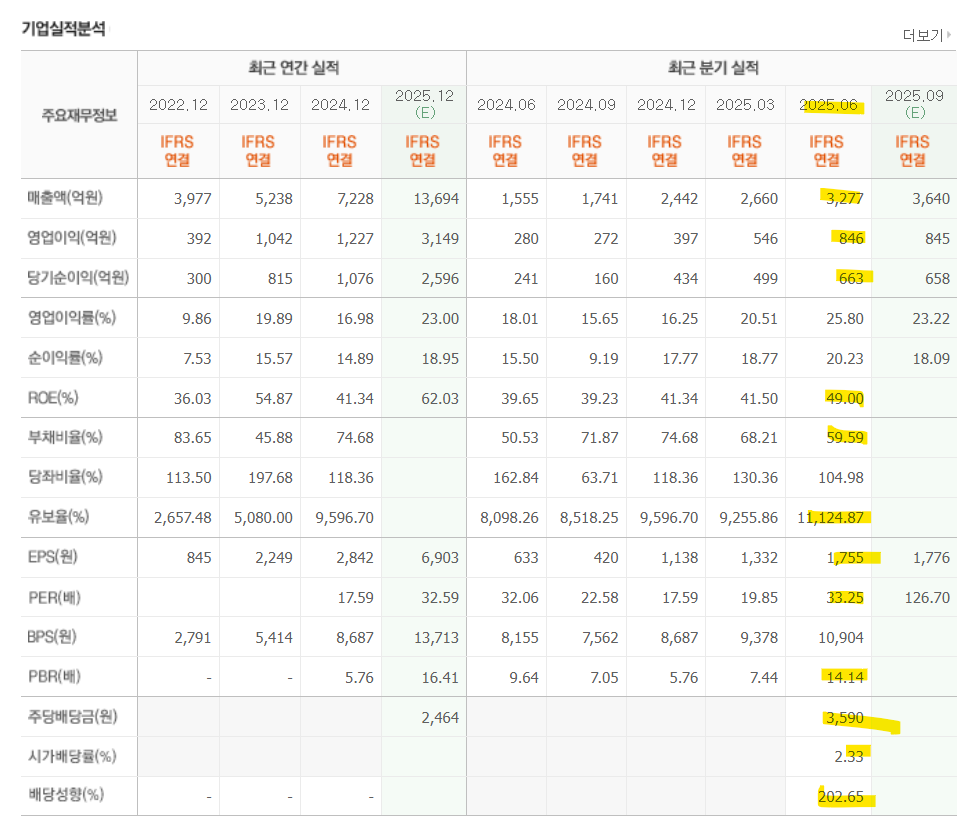Click the highlighted EPS value 1,755
This screenshot has height=816, width=964.
tap(845, 558)
